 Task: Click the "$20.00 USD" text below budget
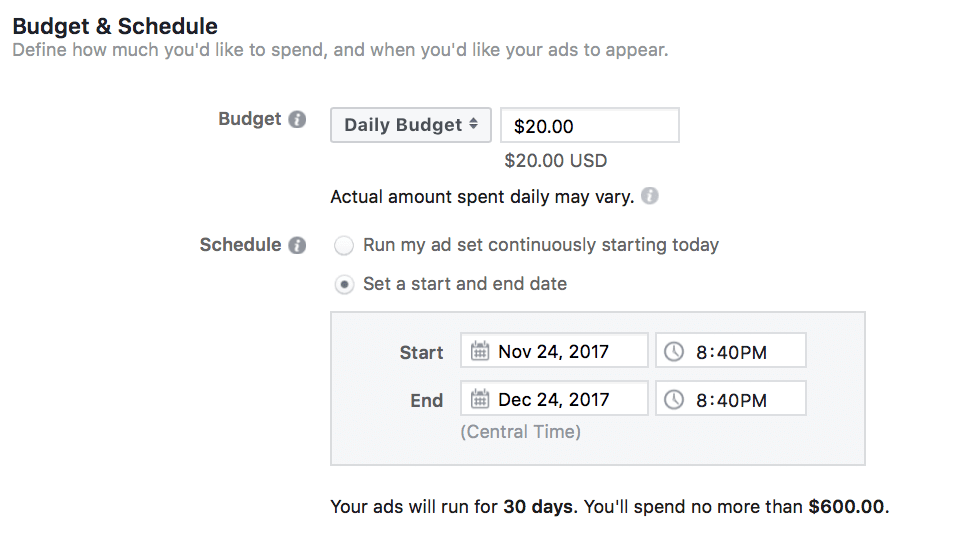click(555, 160)
